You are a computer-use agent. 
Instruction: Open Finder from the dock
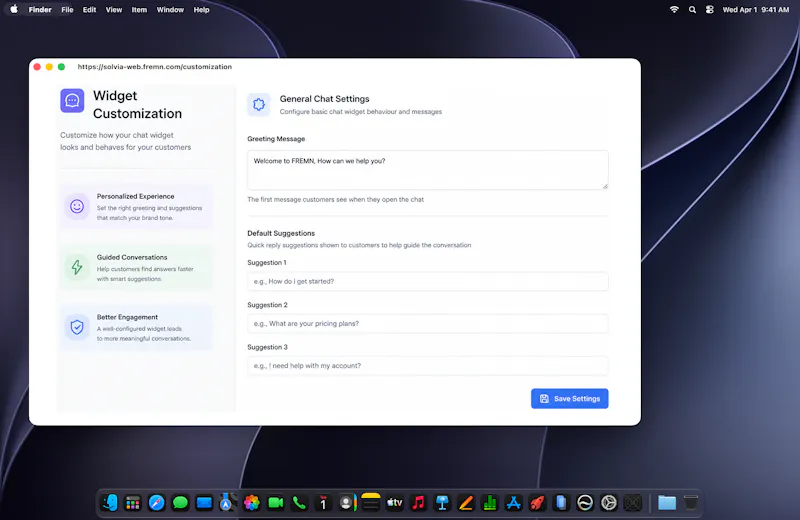[110, 503]
